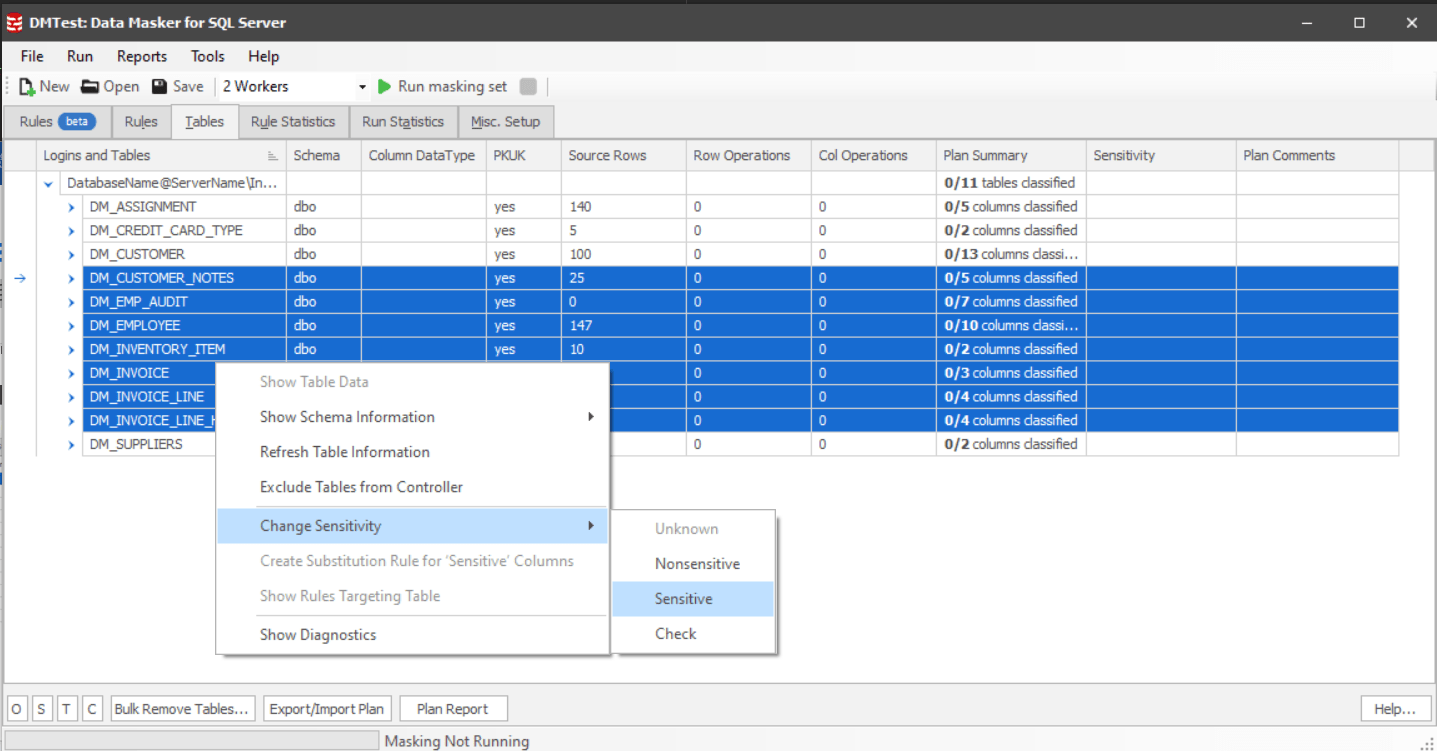1437x751 pixels.
Task: Click the S filter button in the status bar
Action: point(41,708)
